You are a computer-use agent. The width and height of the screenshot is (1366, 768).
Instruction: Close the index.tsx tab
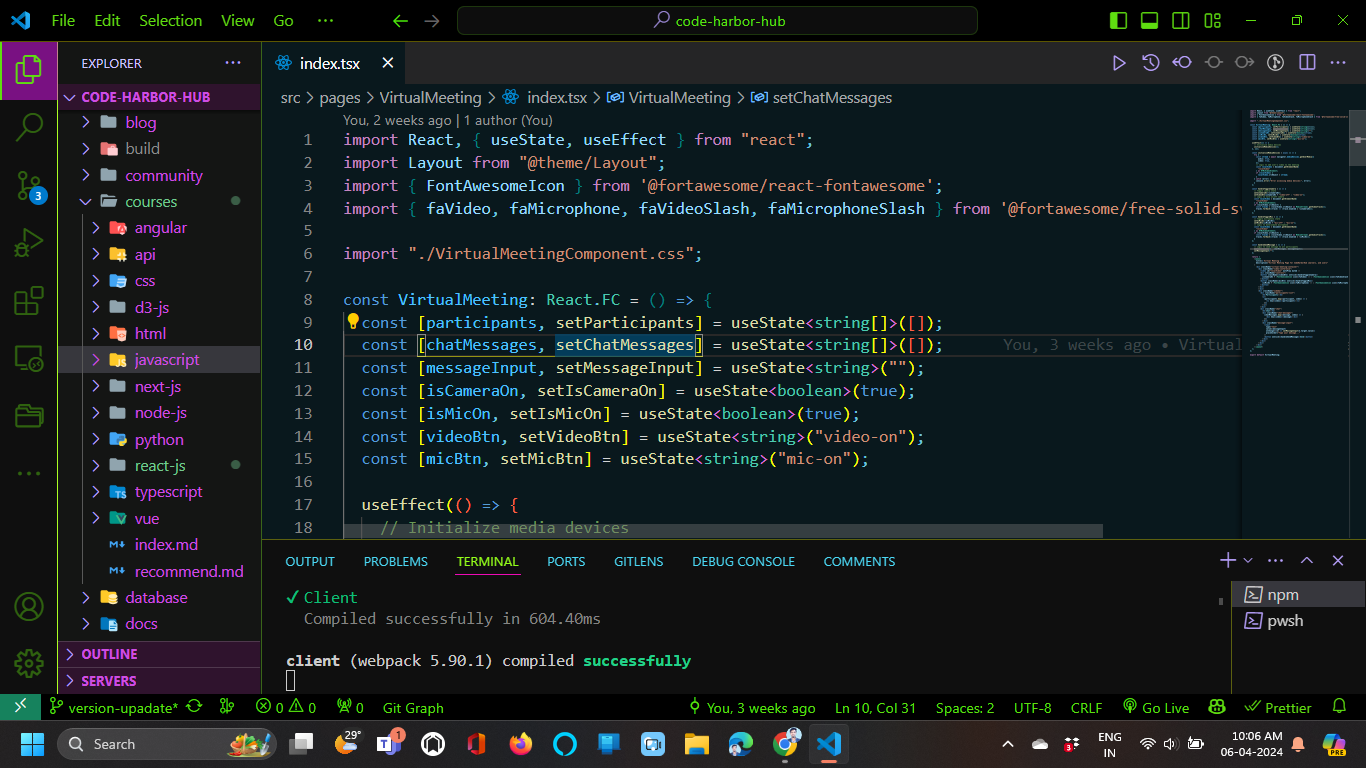(x=388, y=63)
